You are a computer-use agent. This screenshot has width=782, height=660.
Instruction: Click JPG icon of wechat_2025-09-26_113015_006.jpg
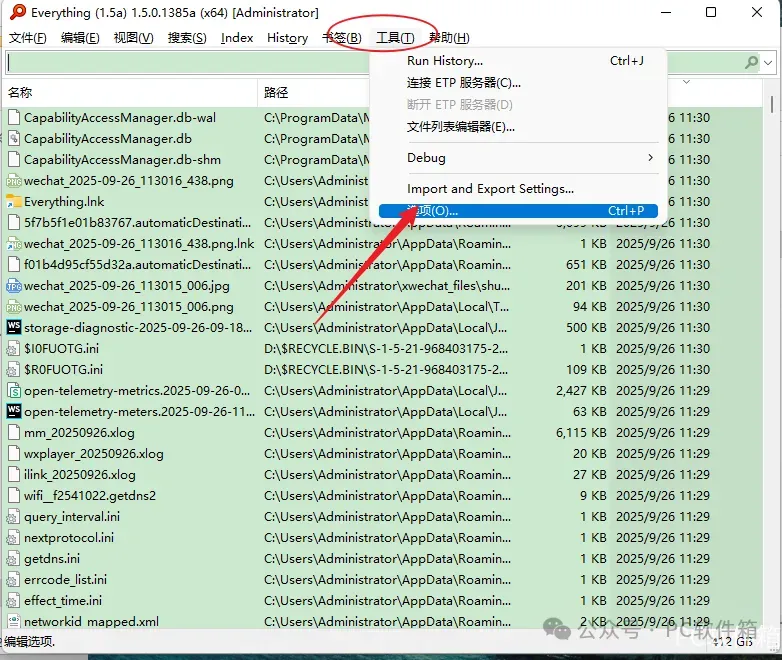coord(14,286)
